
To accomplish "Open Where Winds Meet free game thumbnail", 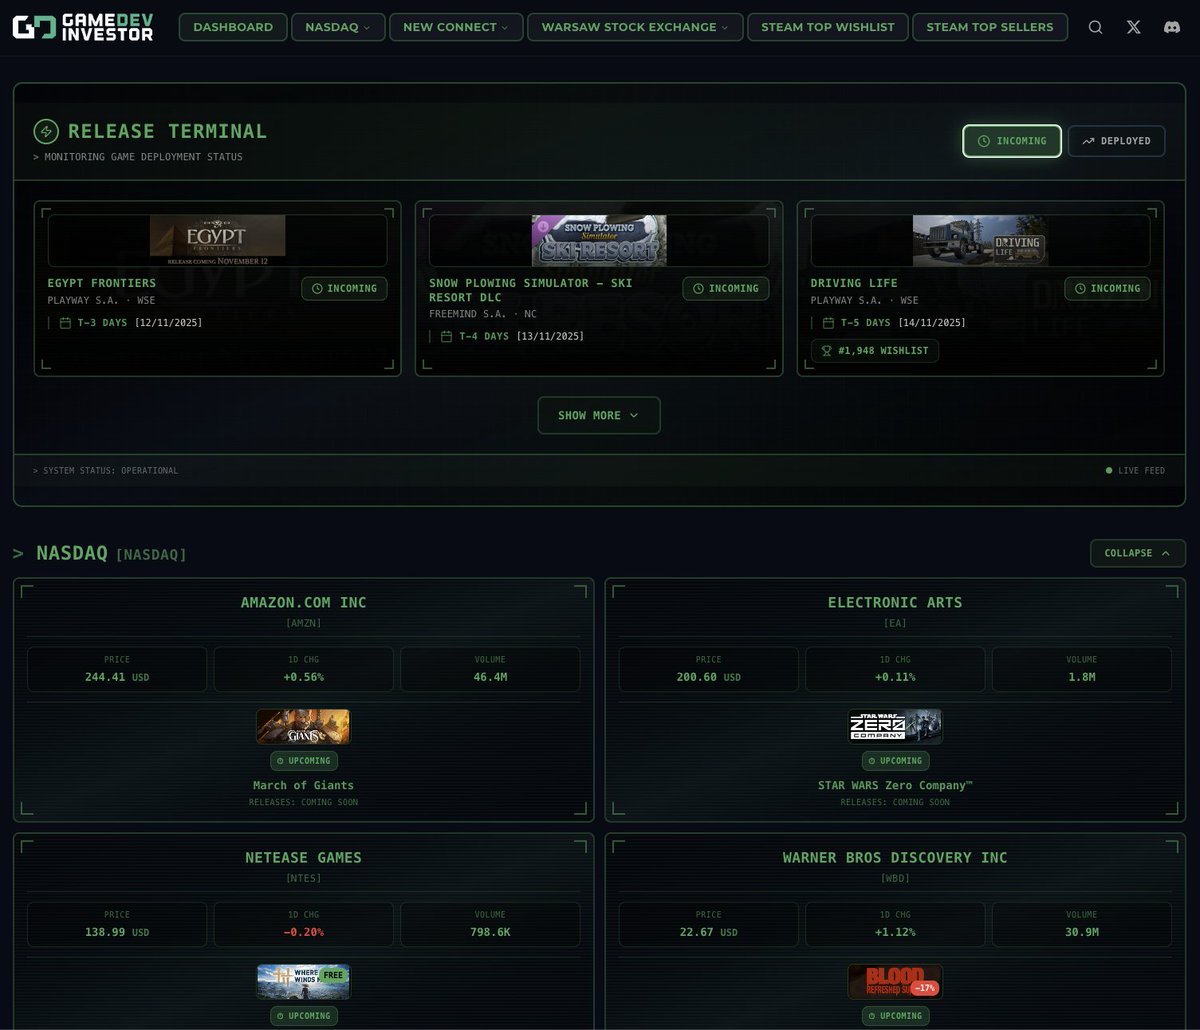I will tap(303, 982).
